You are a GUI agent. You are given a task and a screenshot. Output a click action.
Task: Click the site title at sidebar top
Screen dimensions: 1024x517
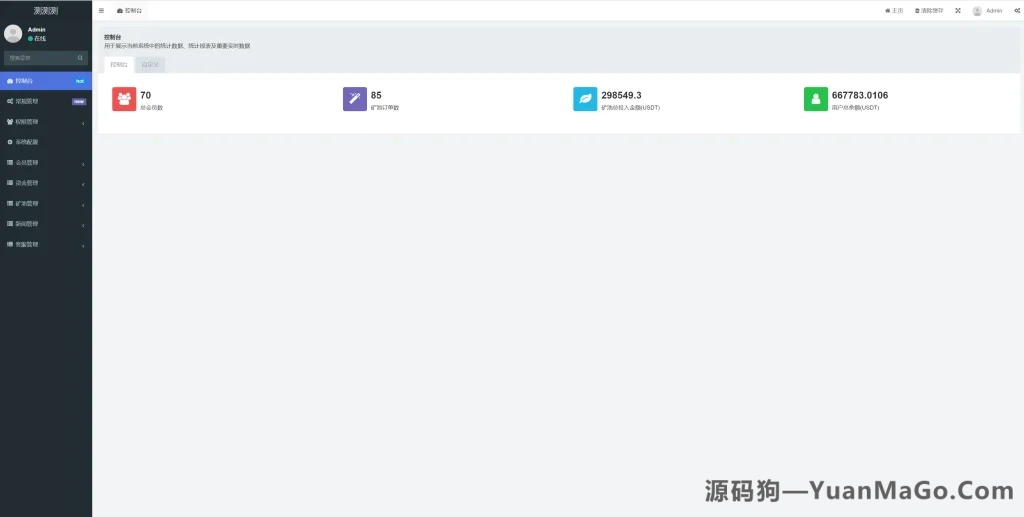pyautogui.click(x=46, y=10)
